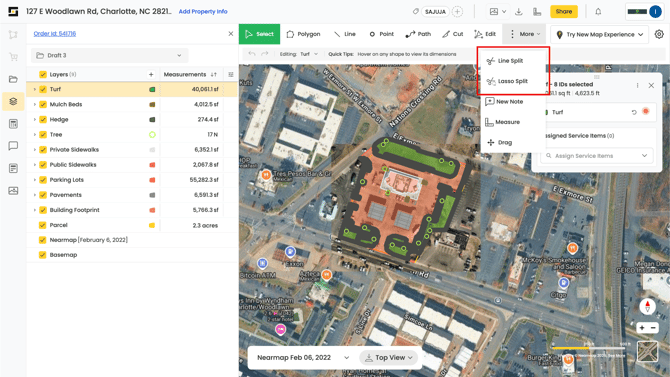Viewport: 670px width, 377px height.
Task: Open the user profile avatar
Action: coord(655,12)
